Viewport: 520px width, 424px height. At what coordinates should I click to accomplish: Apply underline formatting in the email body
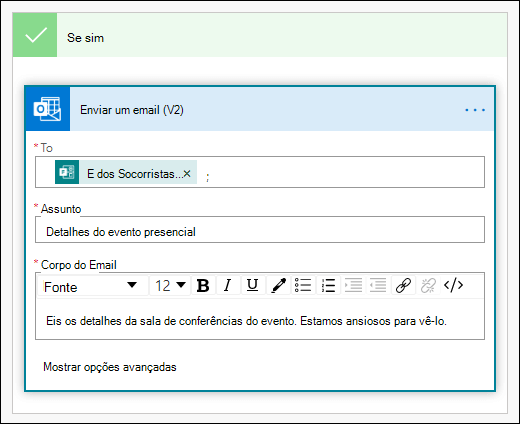click(x=253, y=286)
